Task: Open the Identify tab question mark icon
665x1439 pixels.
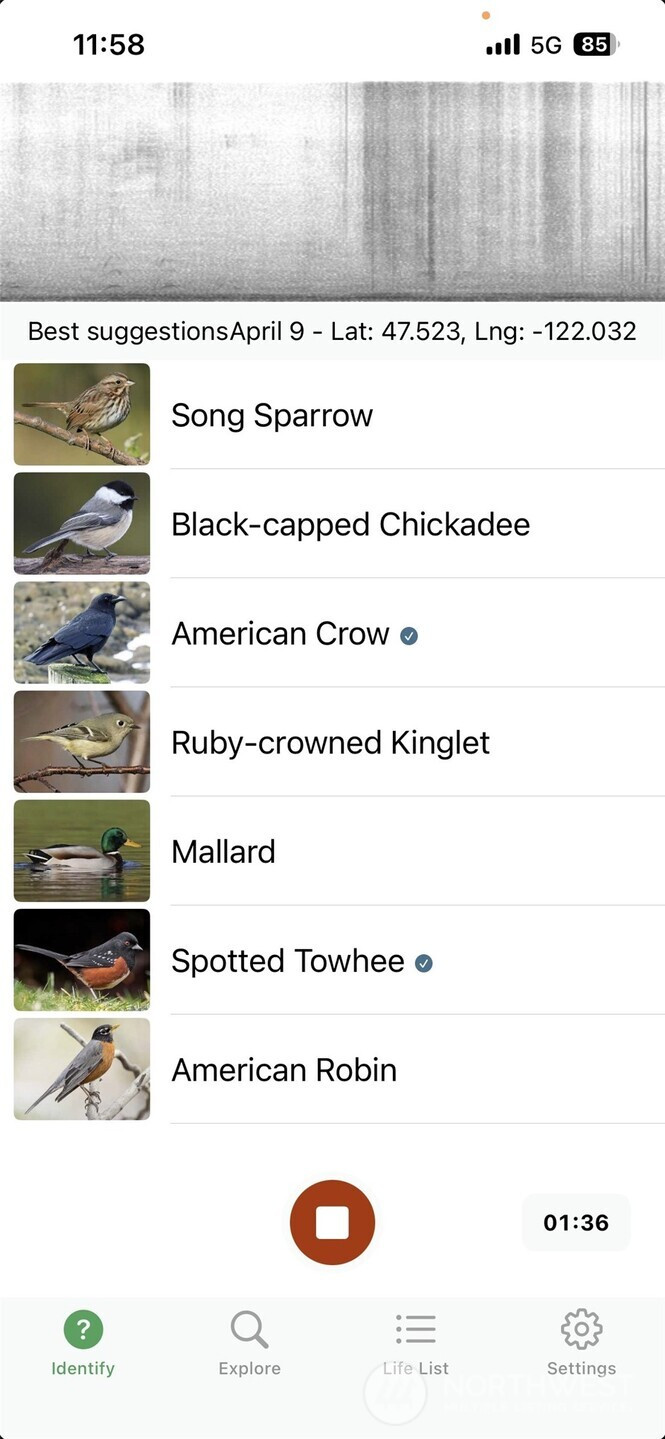Action: pyautogui.click(x=83, y=1329)
